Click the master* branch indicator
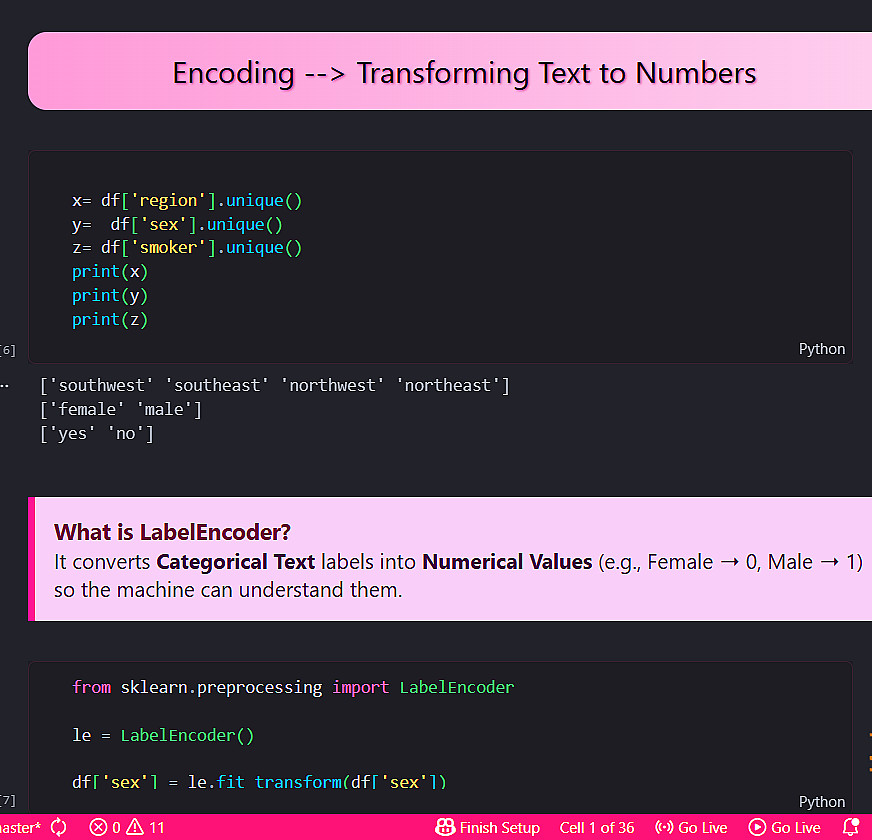This screenshot has height=840, width=872. click(x=20, y=827)
